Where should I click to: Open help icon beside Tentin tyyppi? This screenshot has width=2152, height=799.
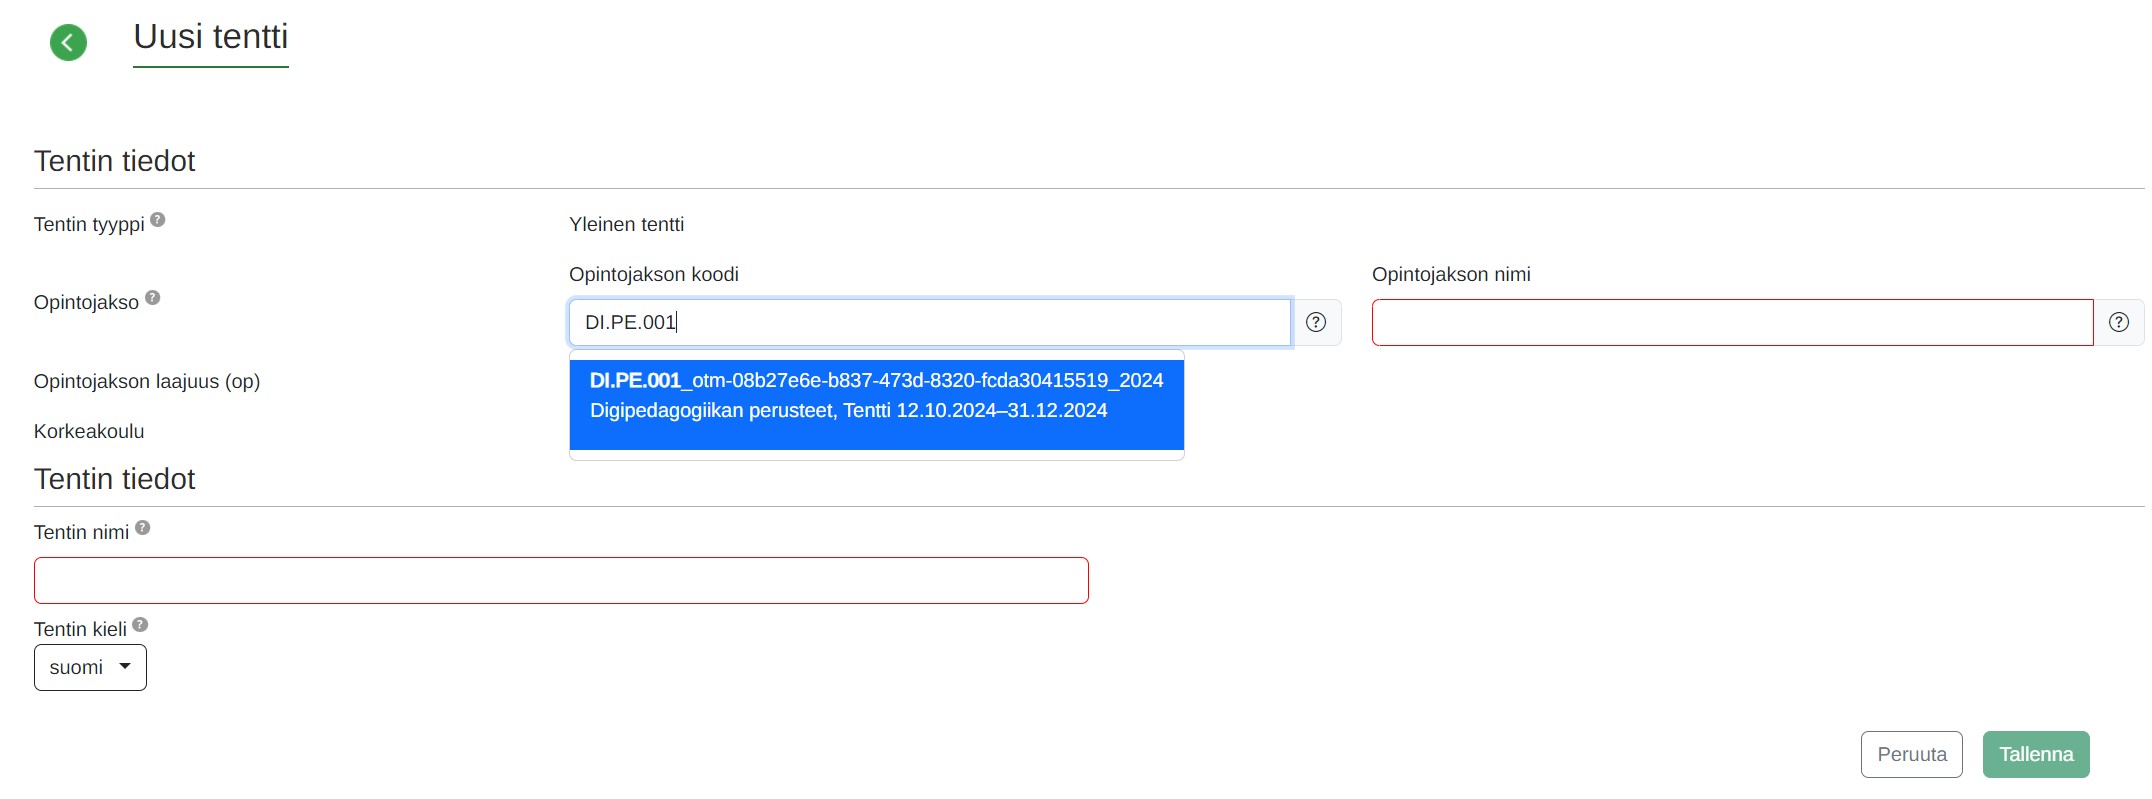pos(158,220)
